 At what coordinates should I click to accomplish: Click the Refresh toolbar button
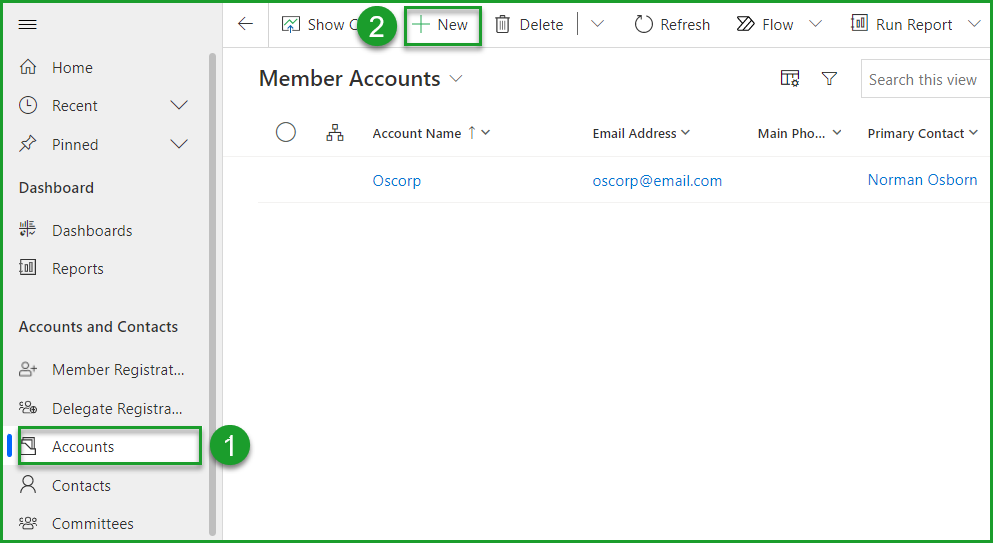point(672,24)
